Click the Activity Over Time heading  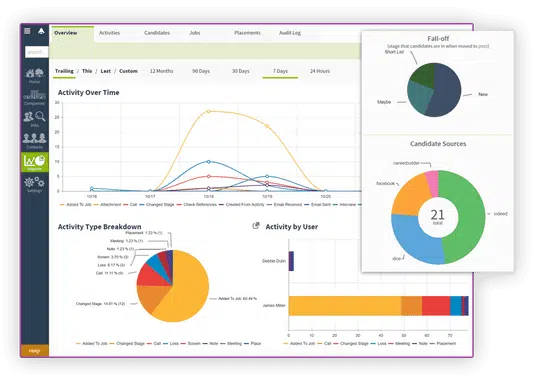[x=89, y=93]
